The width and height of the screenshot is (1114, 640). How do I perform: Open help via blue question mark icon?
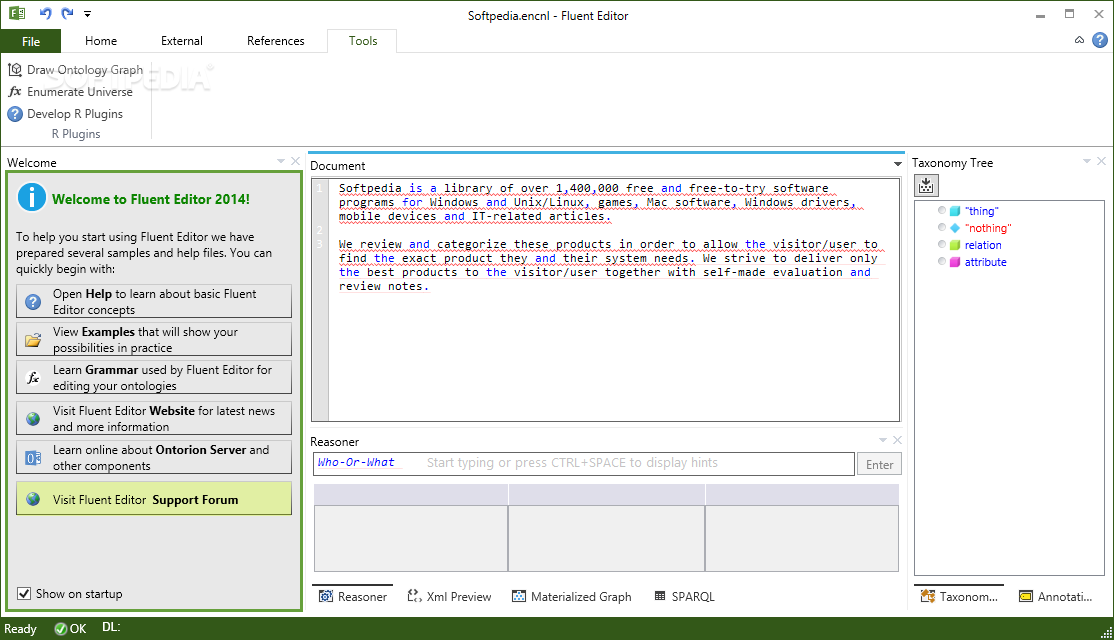tap(1100, 40)
